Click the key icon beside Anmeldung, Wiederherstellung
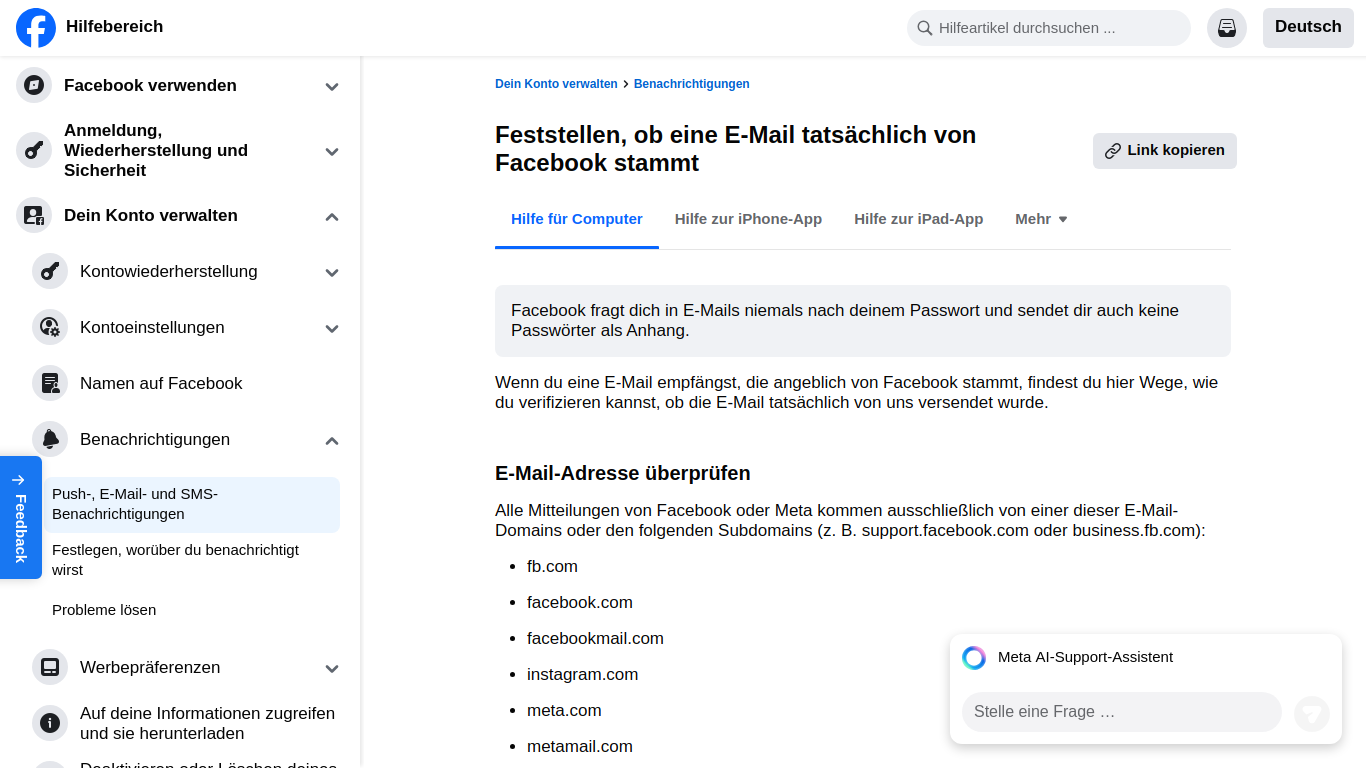This screenshot has width=1366, height=768. (34, 151)
